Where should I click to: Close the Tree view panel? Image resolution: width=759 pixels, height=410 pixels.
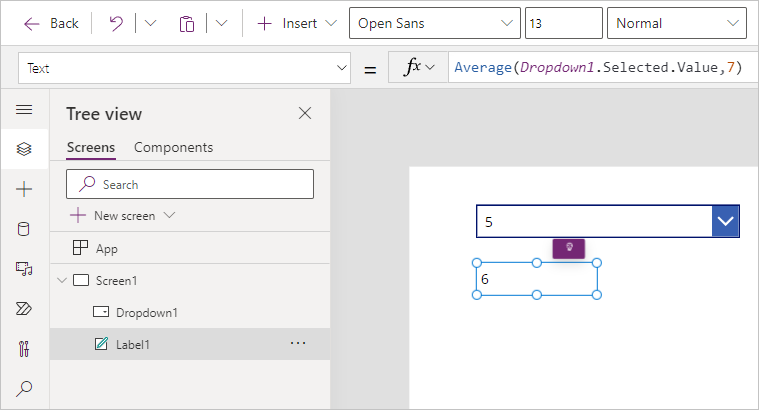305,113
